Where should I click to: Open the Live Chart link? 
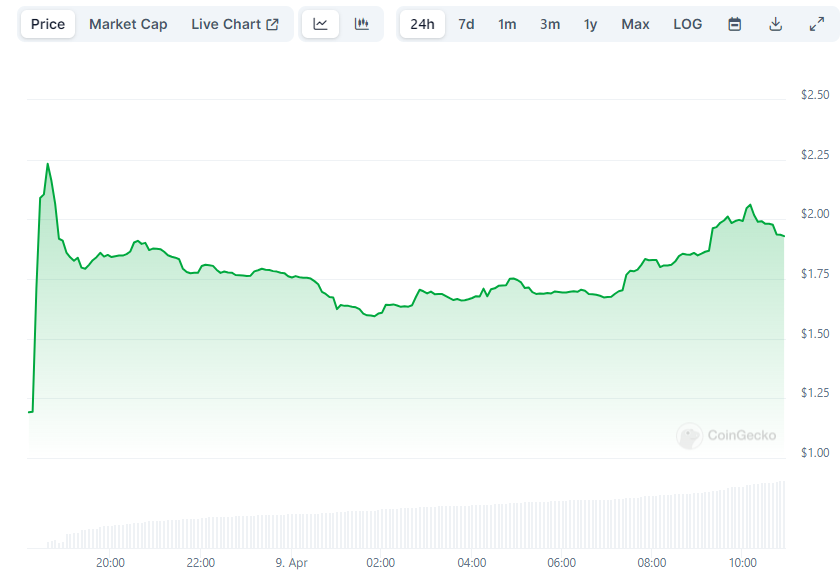235,24
